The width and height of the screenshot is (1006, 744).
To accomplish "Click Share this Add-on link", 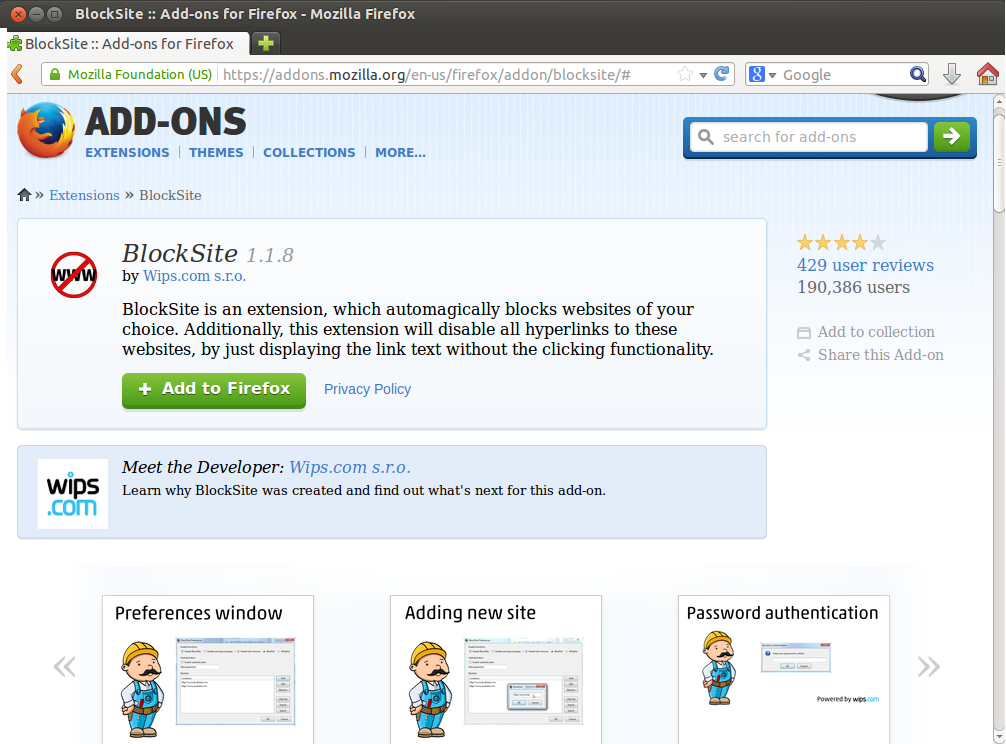I will [880, 355].
